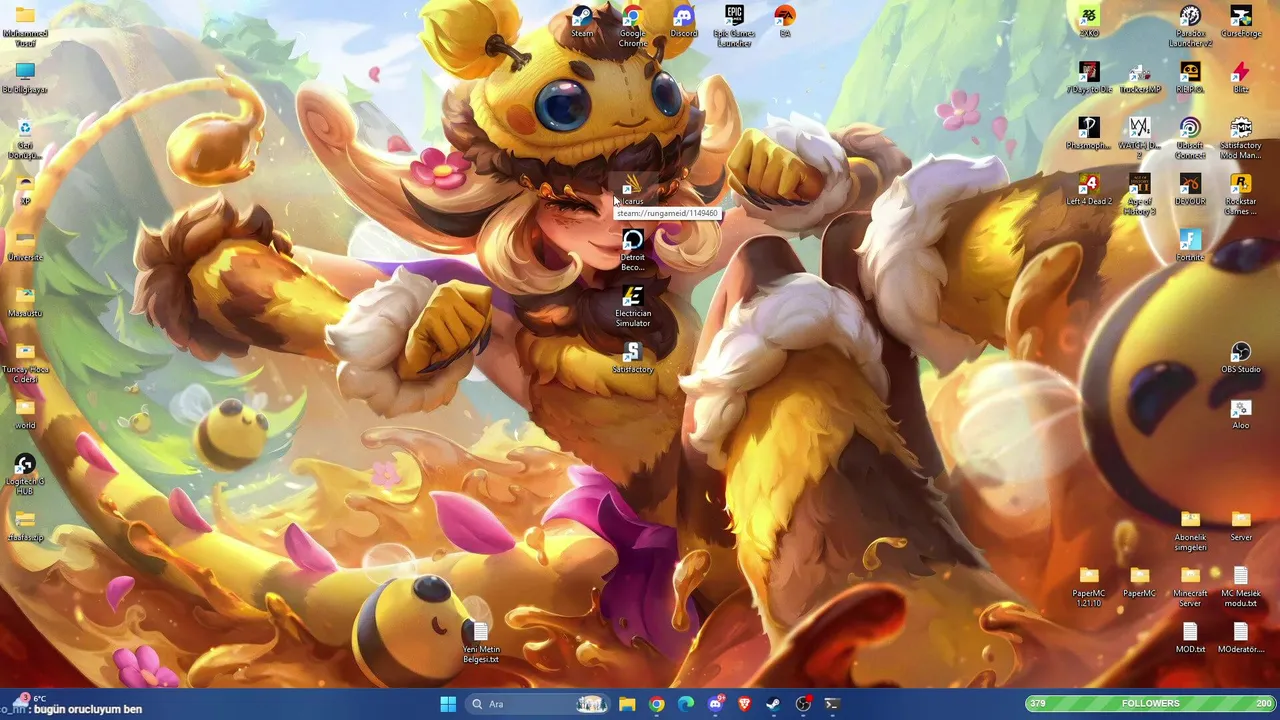Viewport: 1280px width, 720px height.
Task: Select the MC Meslek modu.txt file
Action: [1241, 586]
